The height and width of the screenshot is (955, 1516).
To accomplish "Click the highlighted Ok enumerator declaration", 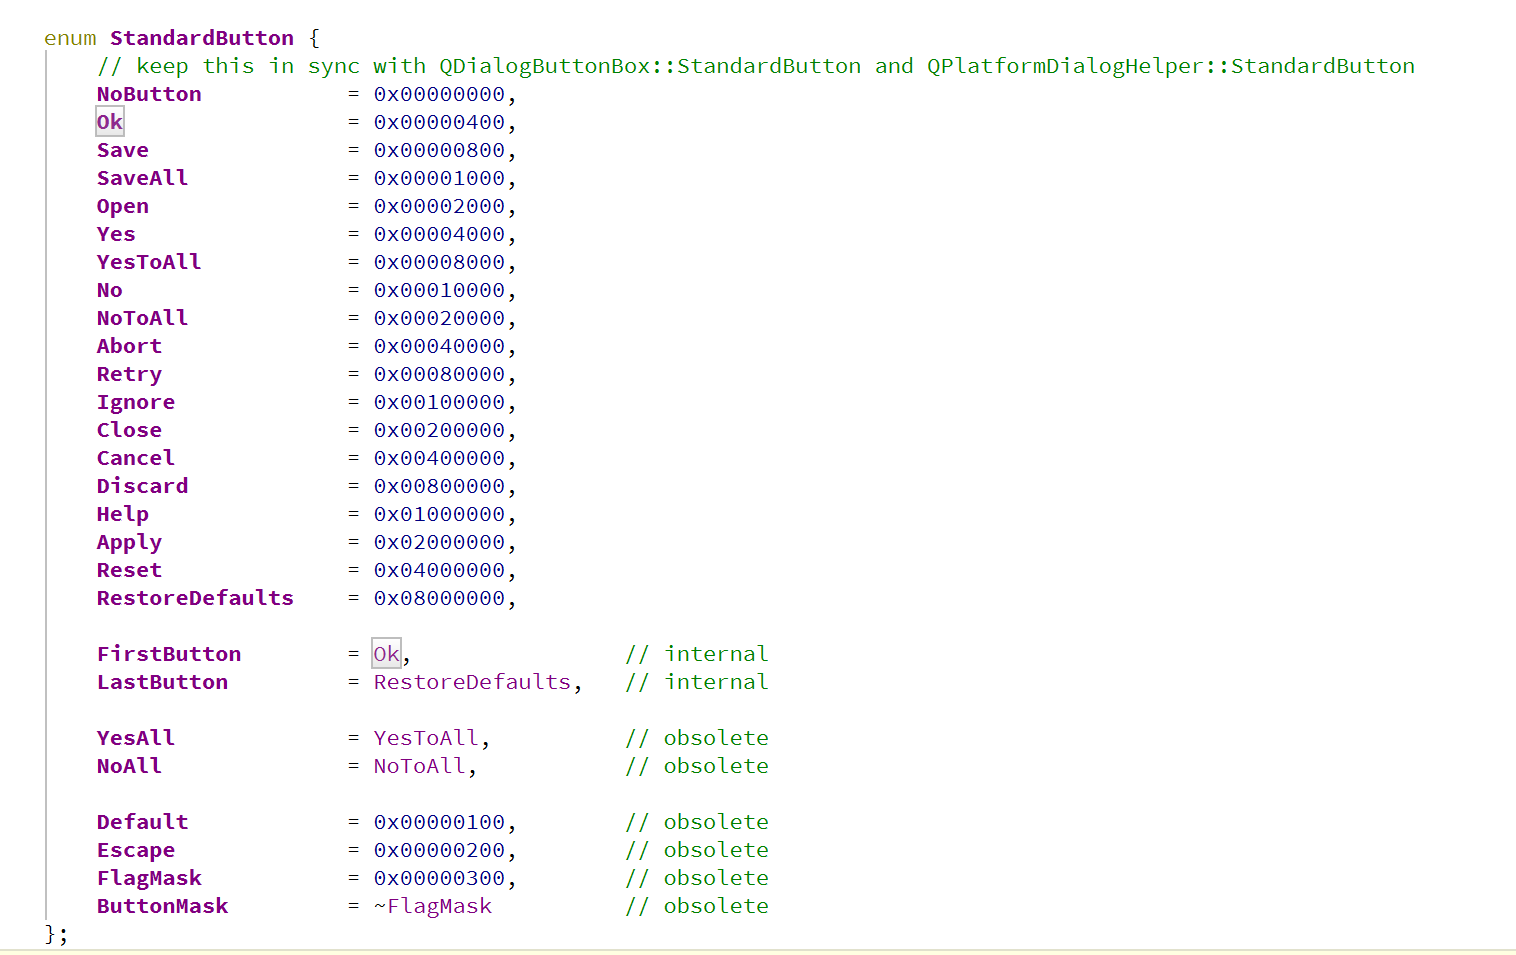I will point(110,122).
